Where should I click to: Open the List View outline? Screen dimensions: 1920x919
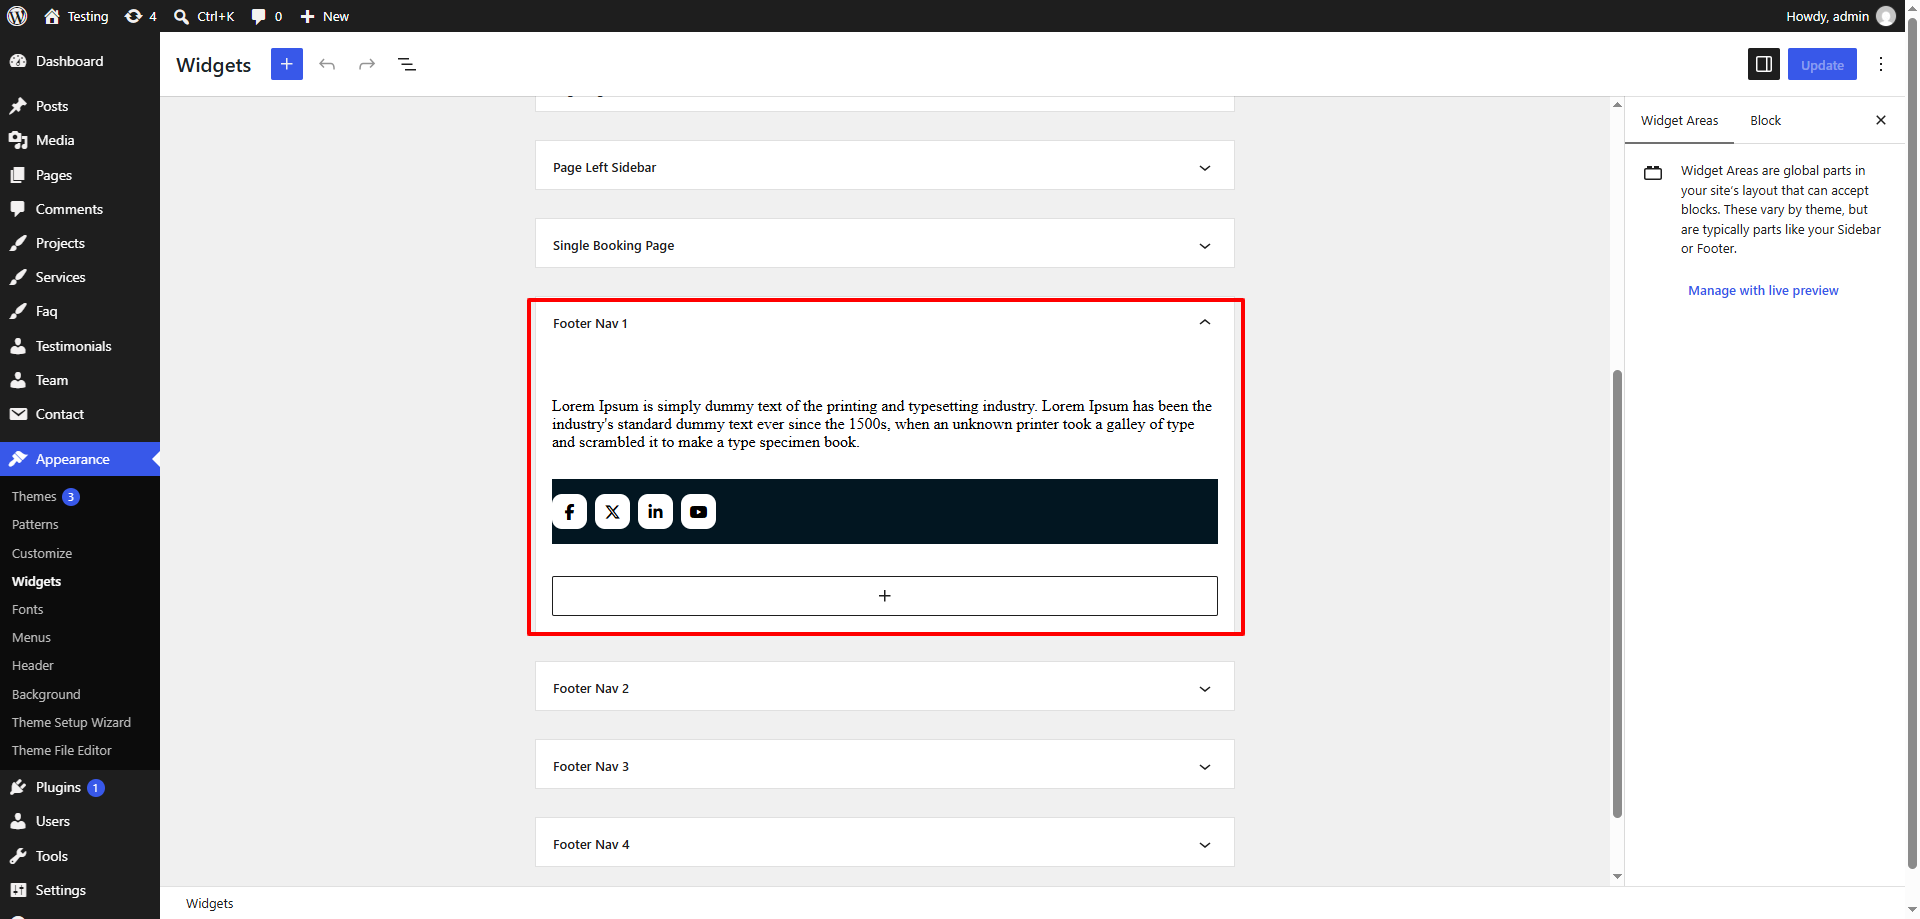[x=407, y=64]
